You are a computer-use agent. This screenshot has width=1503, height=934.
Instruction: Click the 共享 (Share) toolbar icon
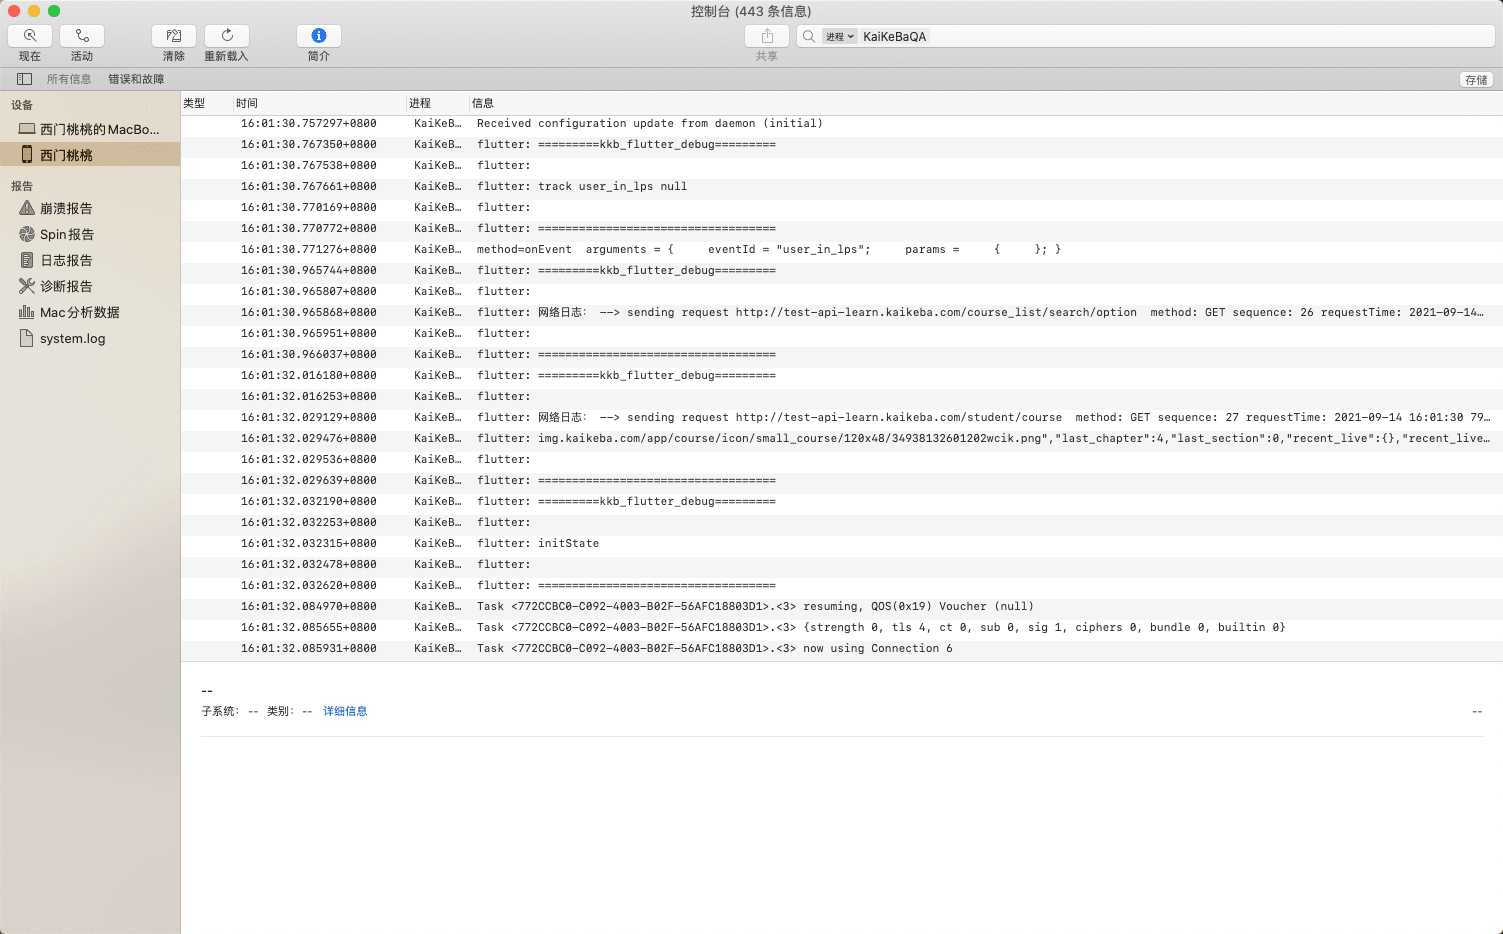767,36
